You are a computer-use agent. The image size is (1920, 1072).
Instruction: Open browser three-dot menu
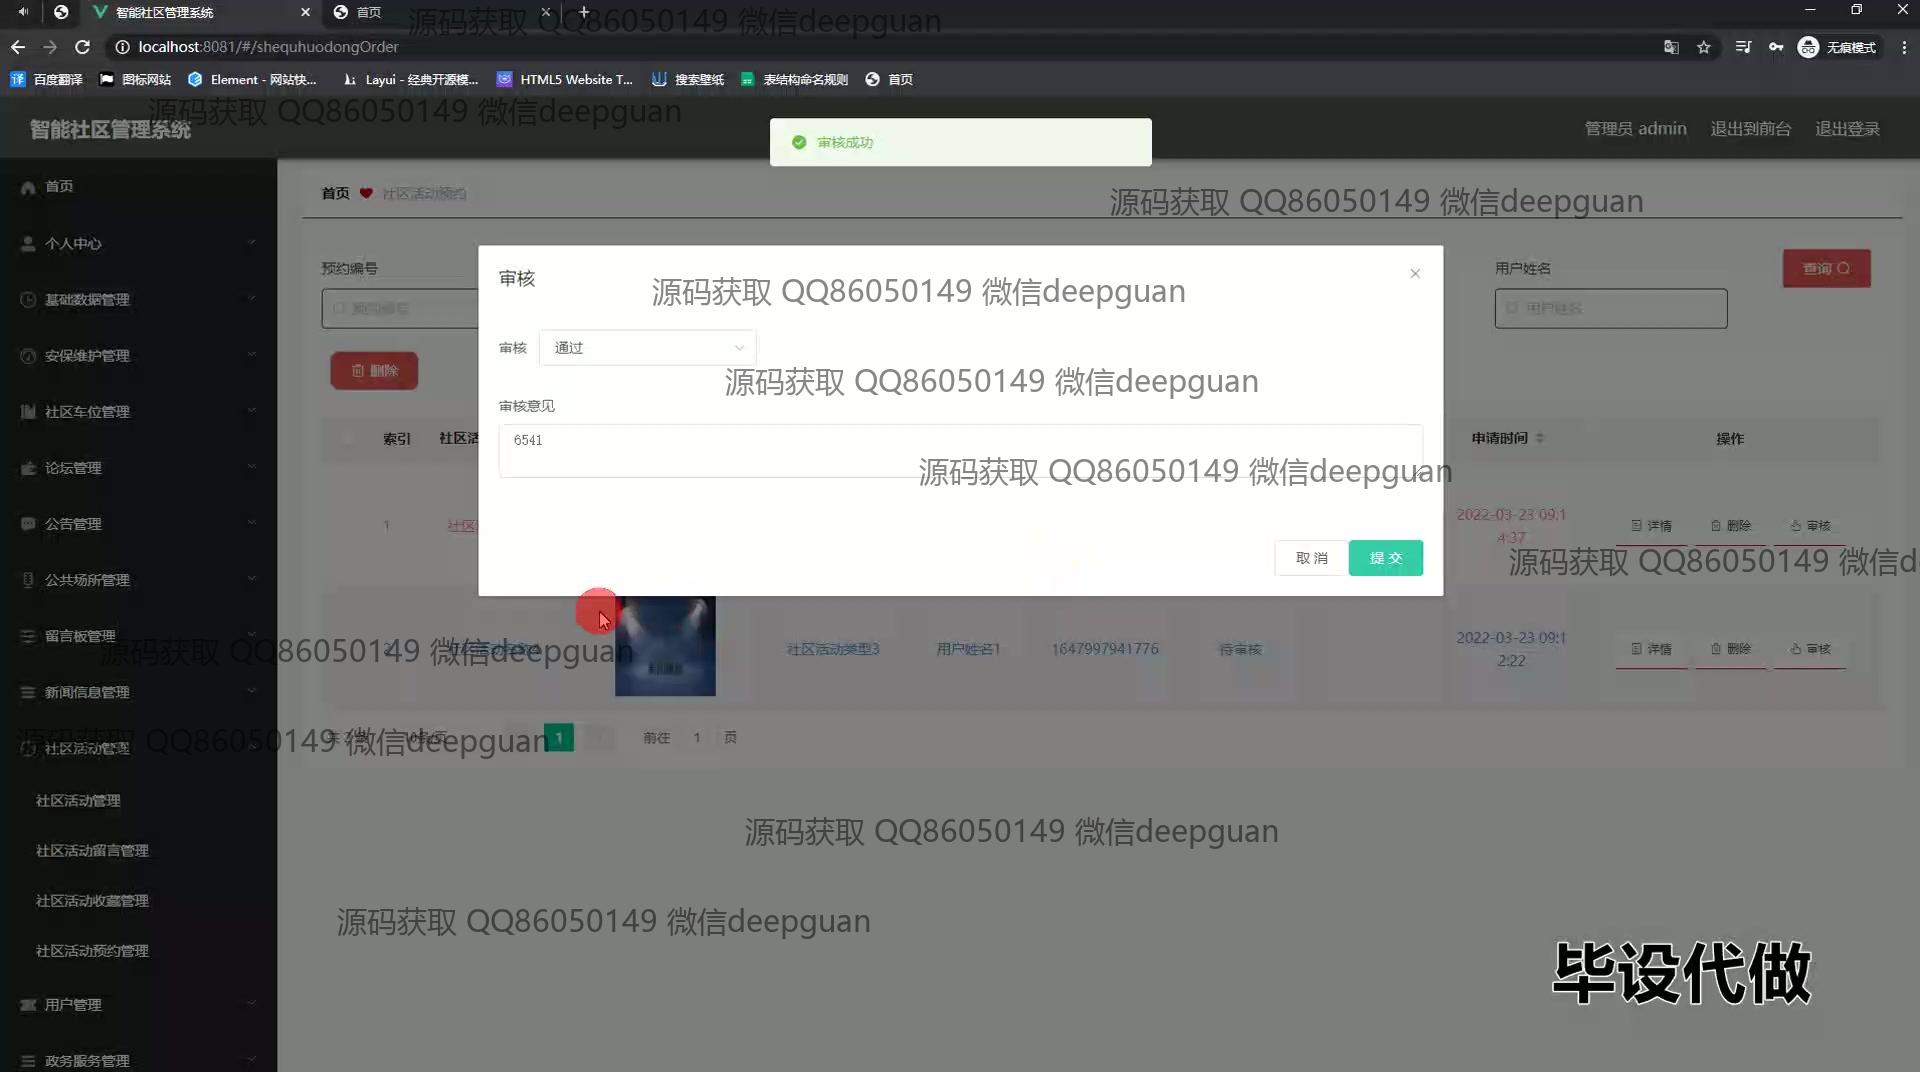[1903, 47]
